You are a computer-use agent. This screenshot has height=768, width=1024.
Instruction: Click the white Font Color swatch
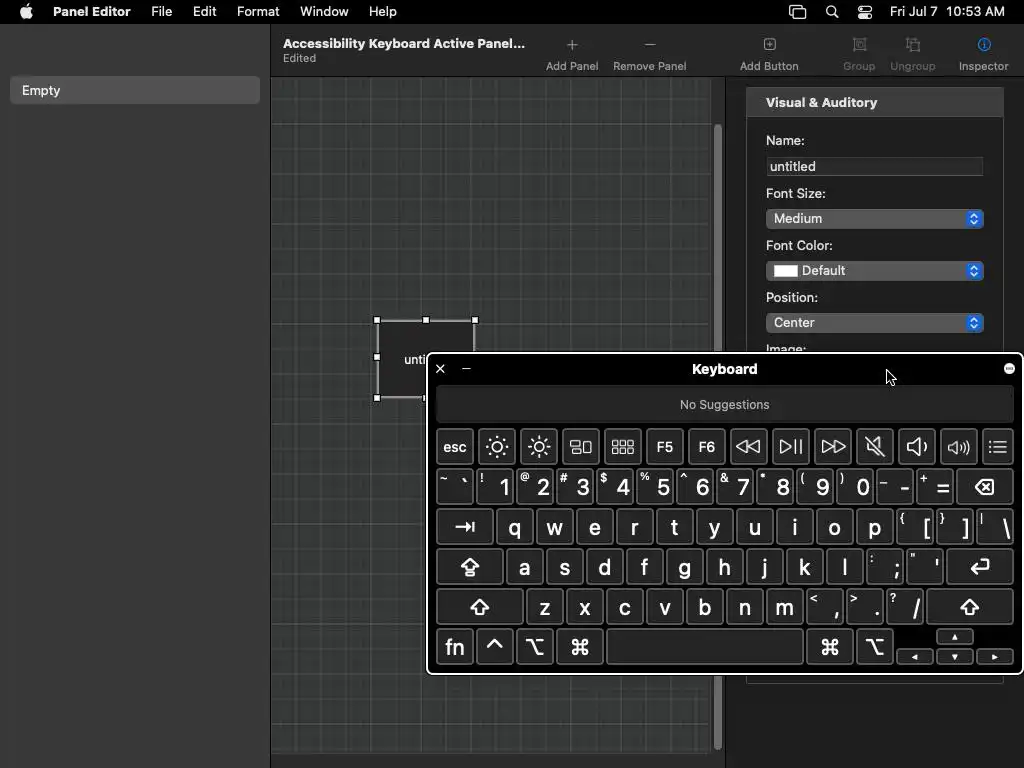click(x=786, y=271)
